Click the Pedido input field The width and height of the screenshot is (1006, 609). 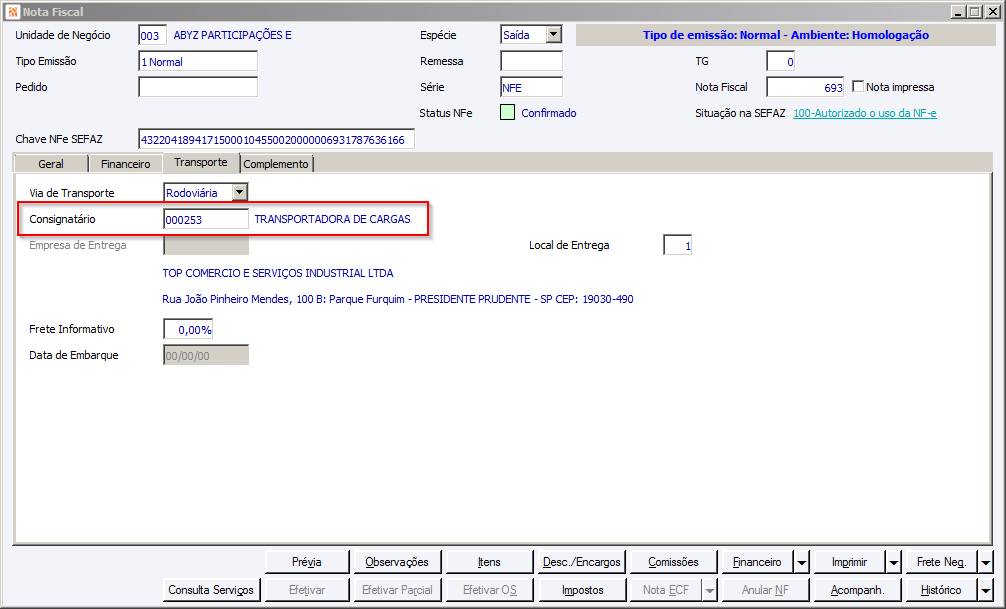[198, 87]
